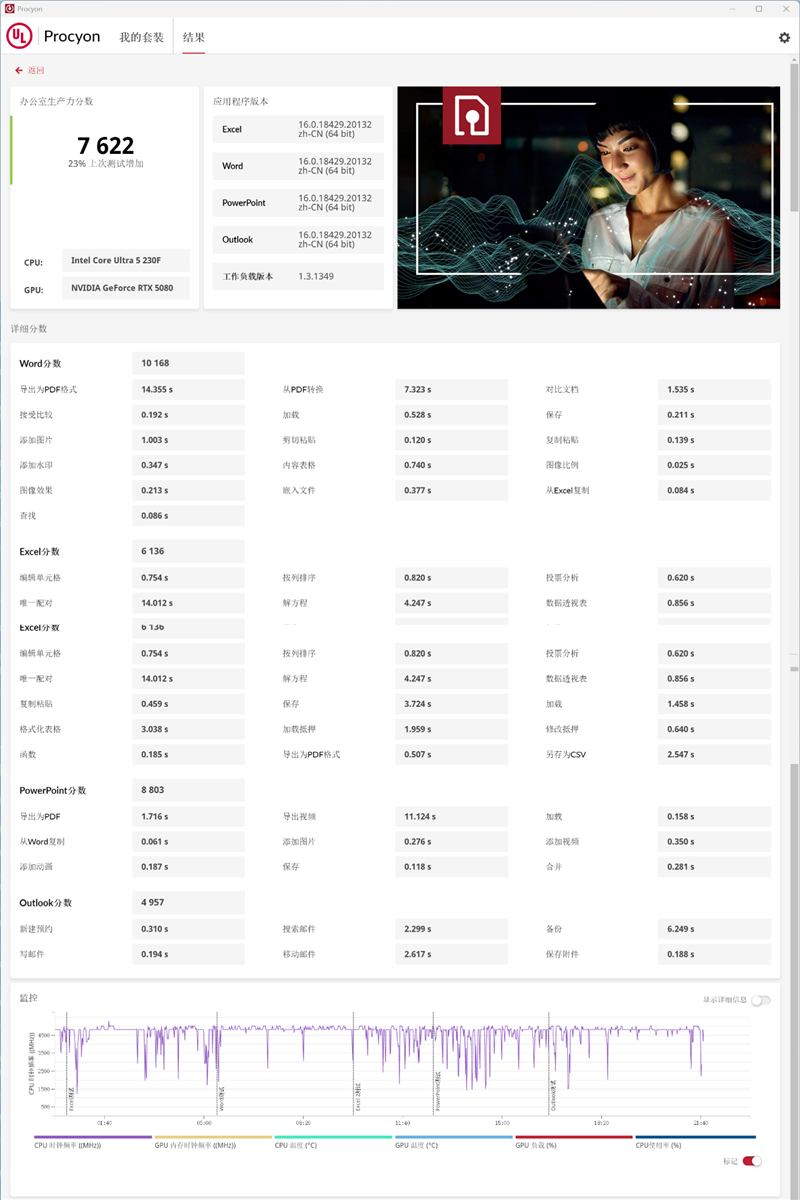Enable the CPU 温度 legend series
This screenshot has height=1200, width=800.
333,1141
